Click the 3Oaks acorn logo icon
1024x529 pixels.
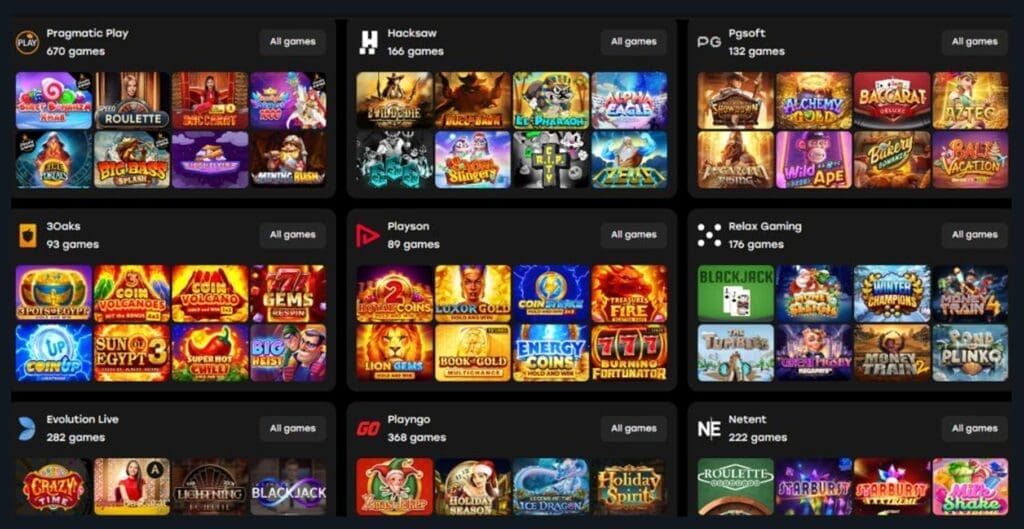tap(27, 236)
